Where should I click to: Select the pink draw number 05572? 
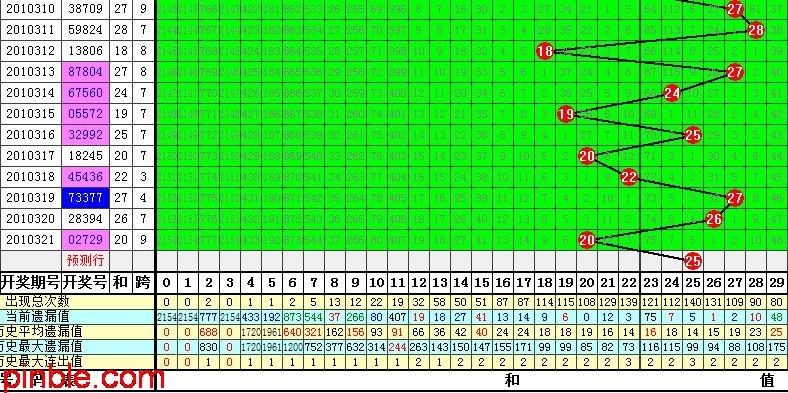(x=85, y=114)
